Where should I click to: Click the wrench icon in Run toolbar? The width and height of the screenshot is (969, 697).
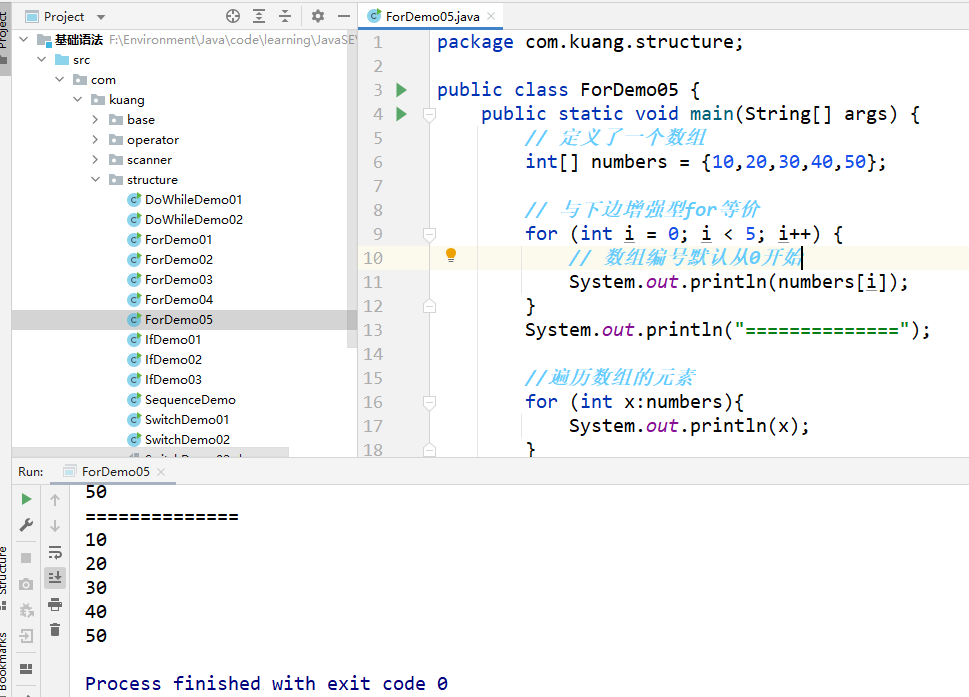click(26, 525)
